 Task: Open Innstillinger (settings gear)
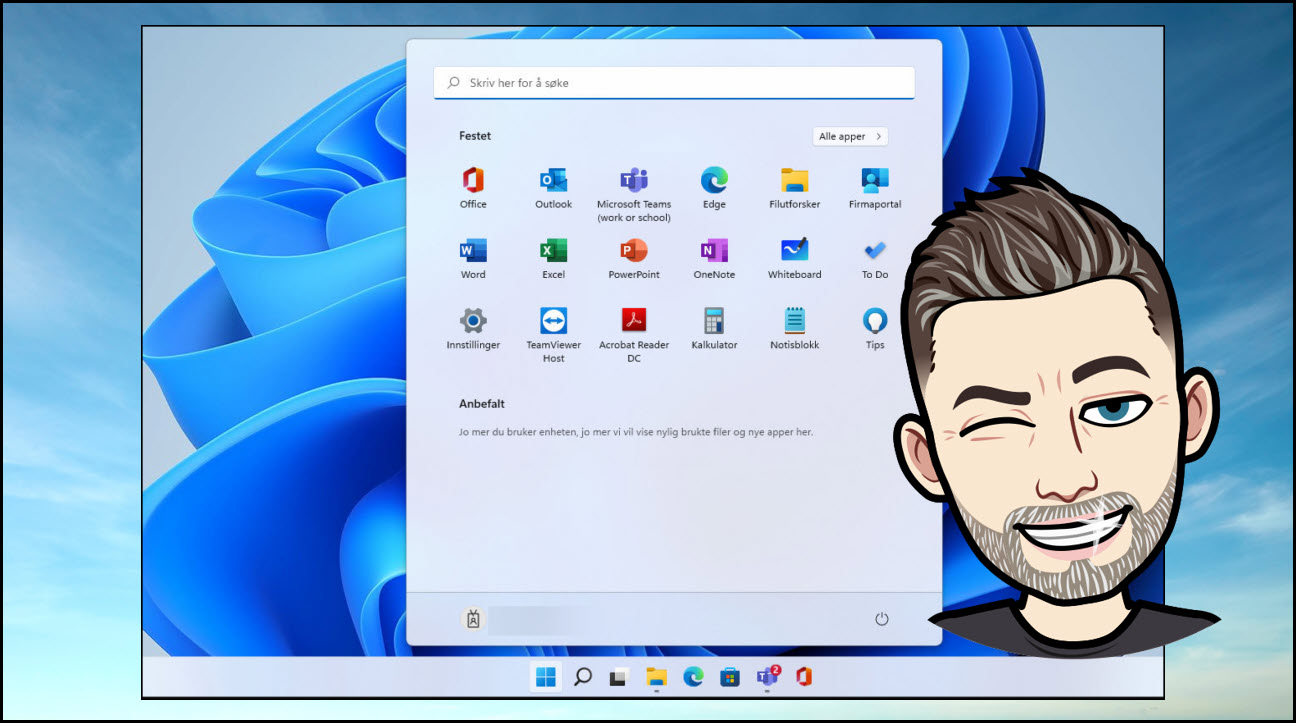(x=473, y=329)
